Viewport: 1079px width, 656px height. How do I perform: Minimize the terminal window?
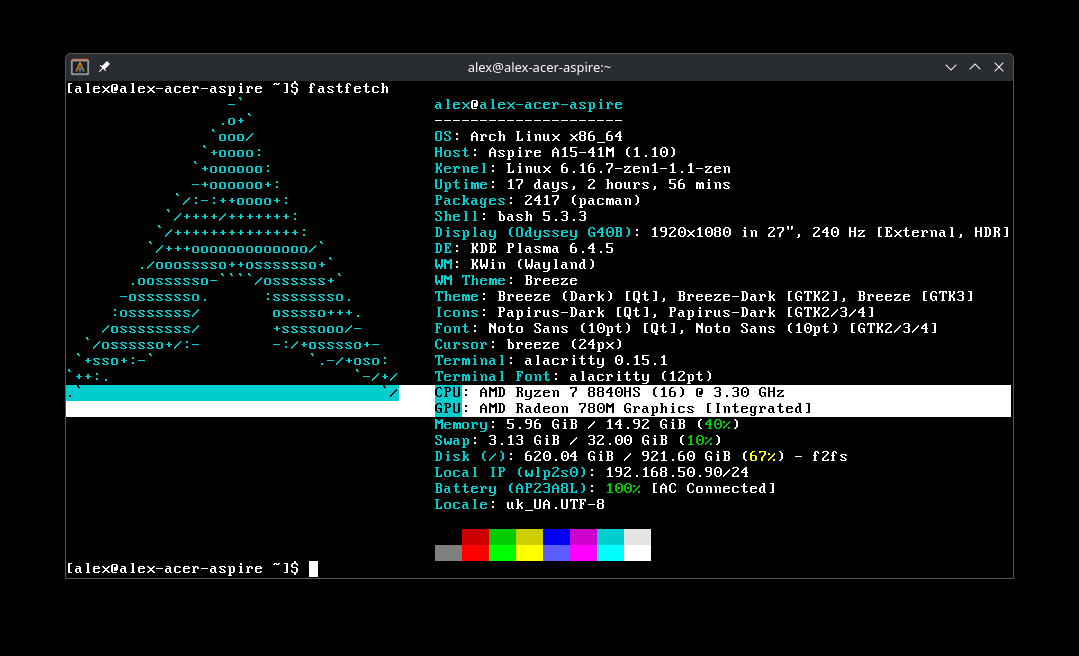point(951,67)
